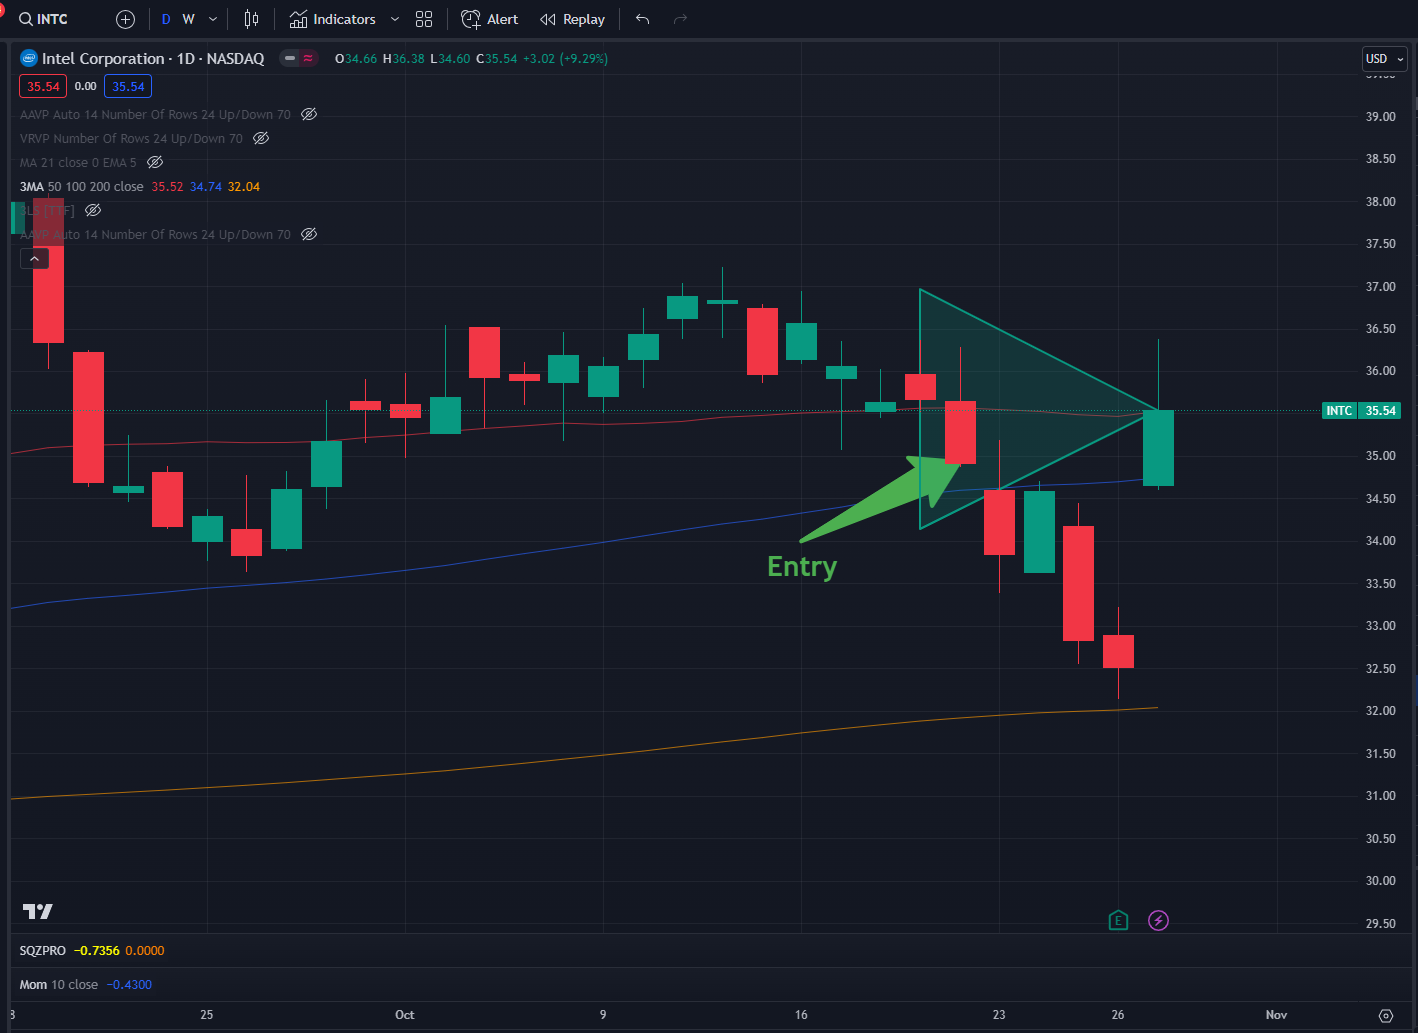The height and width of the screenshot is (1033, 1418).
Task: Select the D daily interval
Action: tap(166, 19)
